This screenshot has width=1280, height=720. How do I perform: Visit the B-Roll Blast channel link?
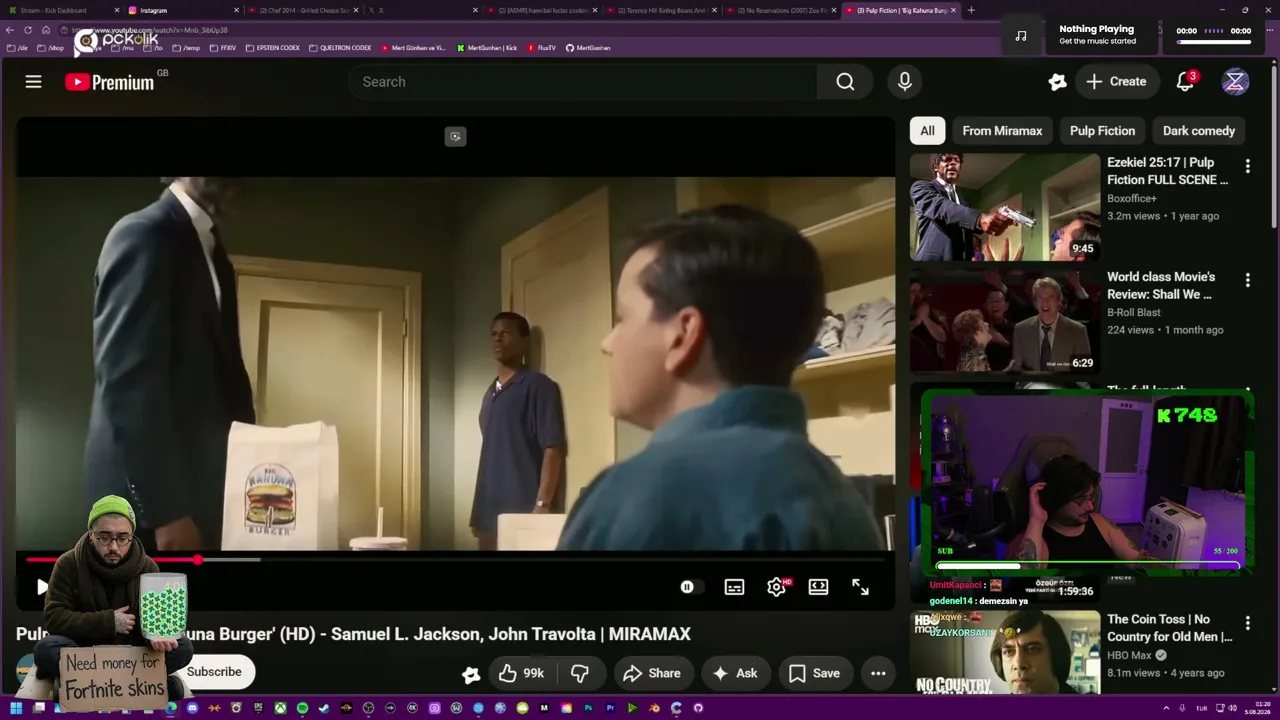point(1134,313)
